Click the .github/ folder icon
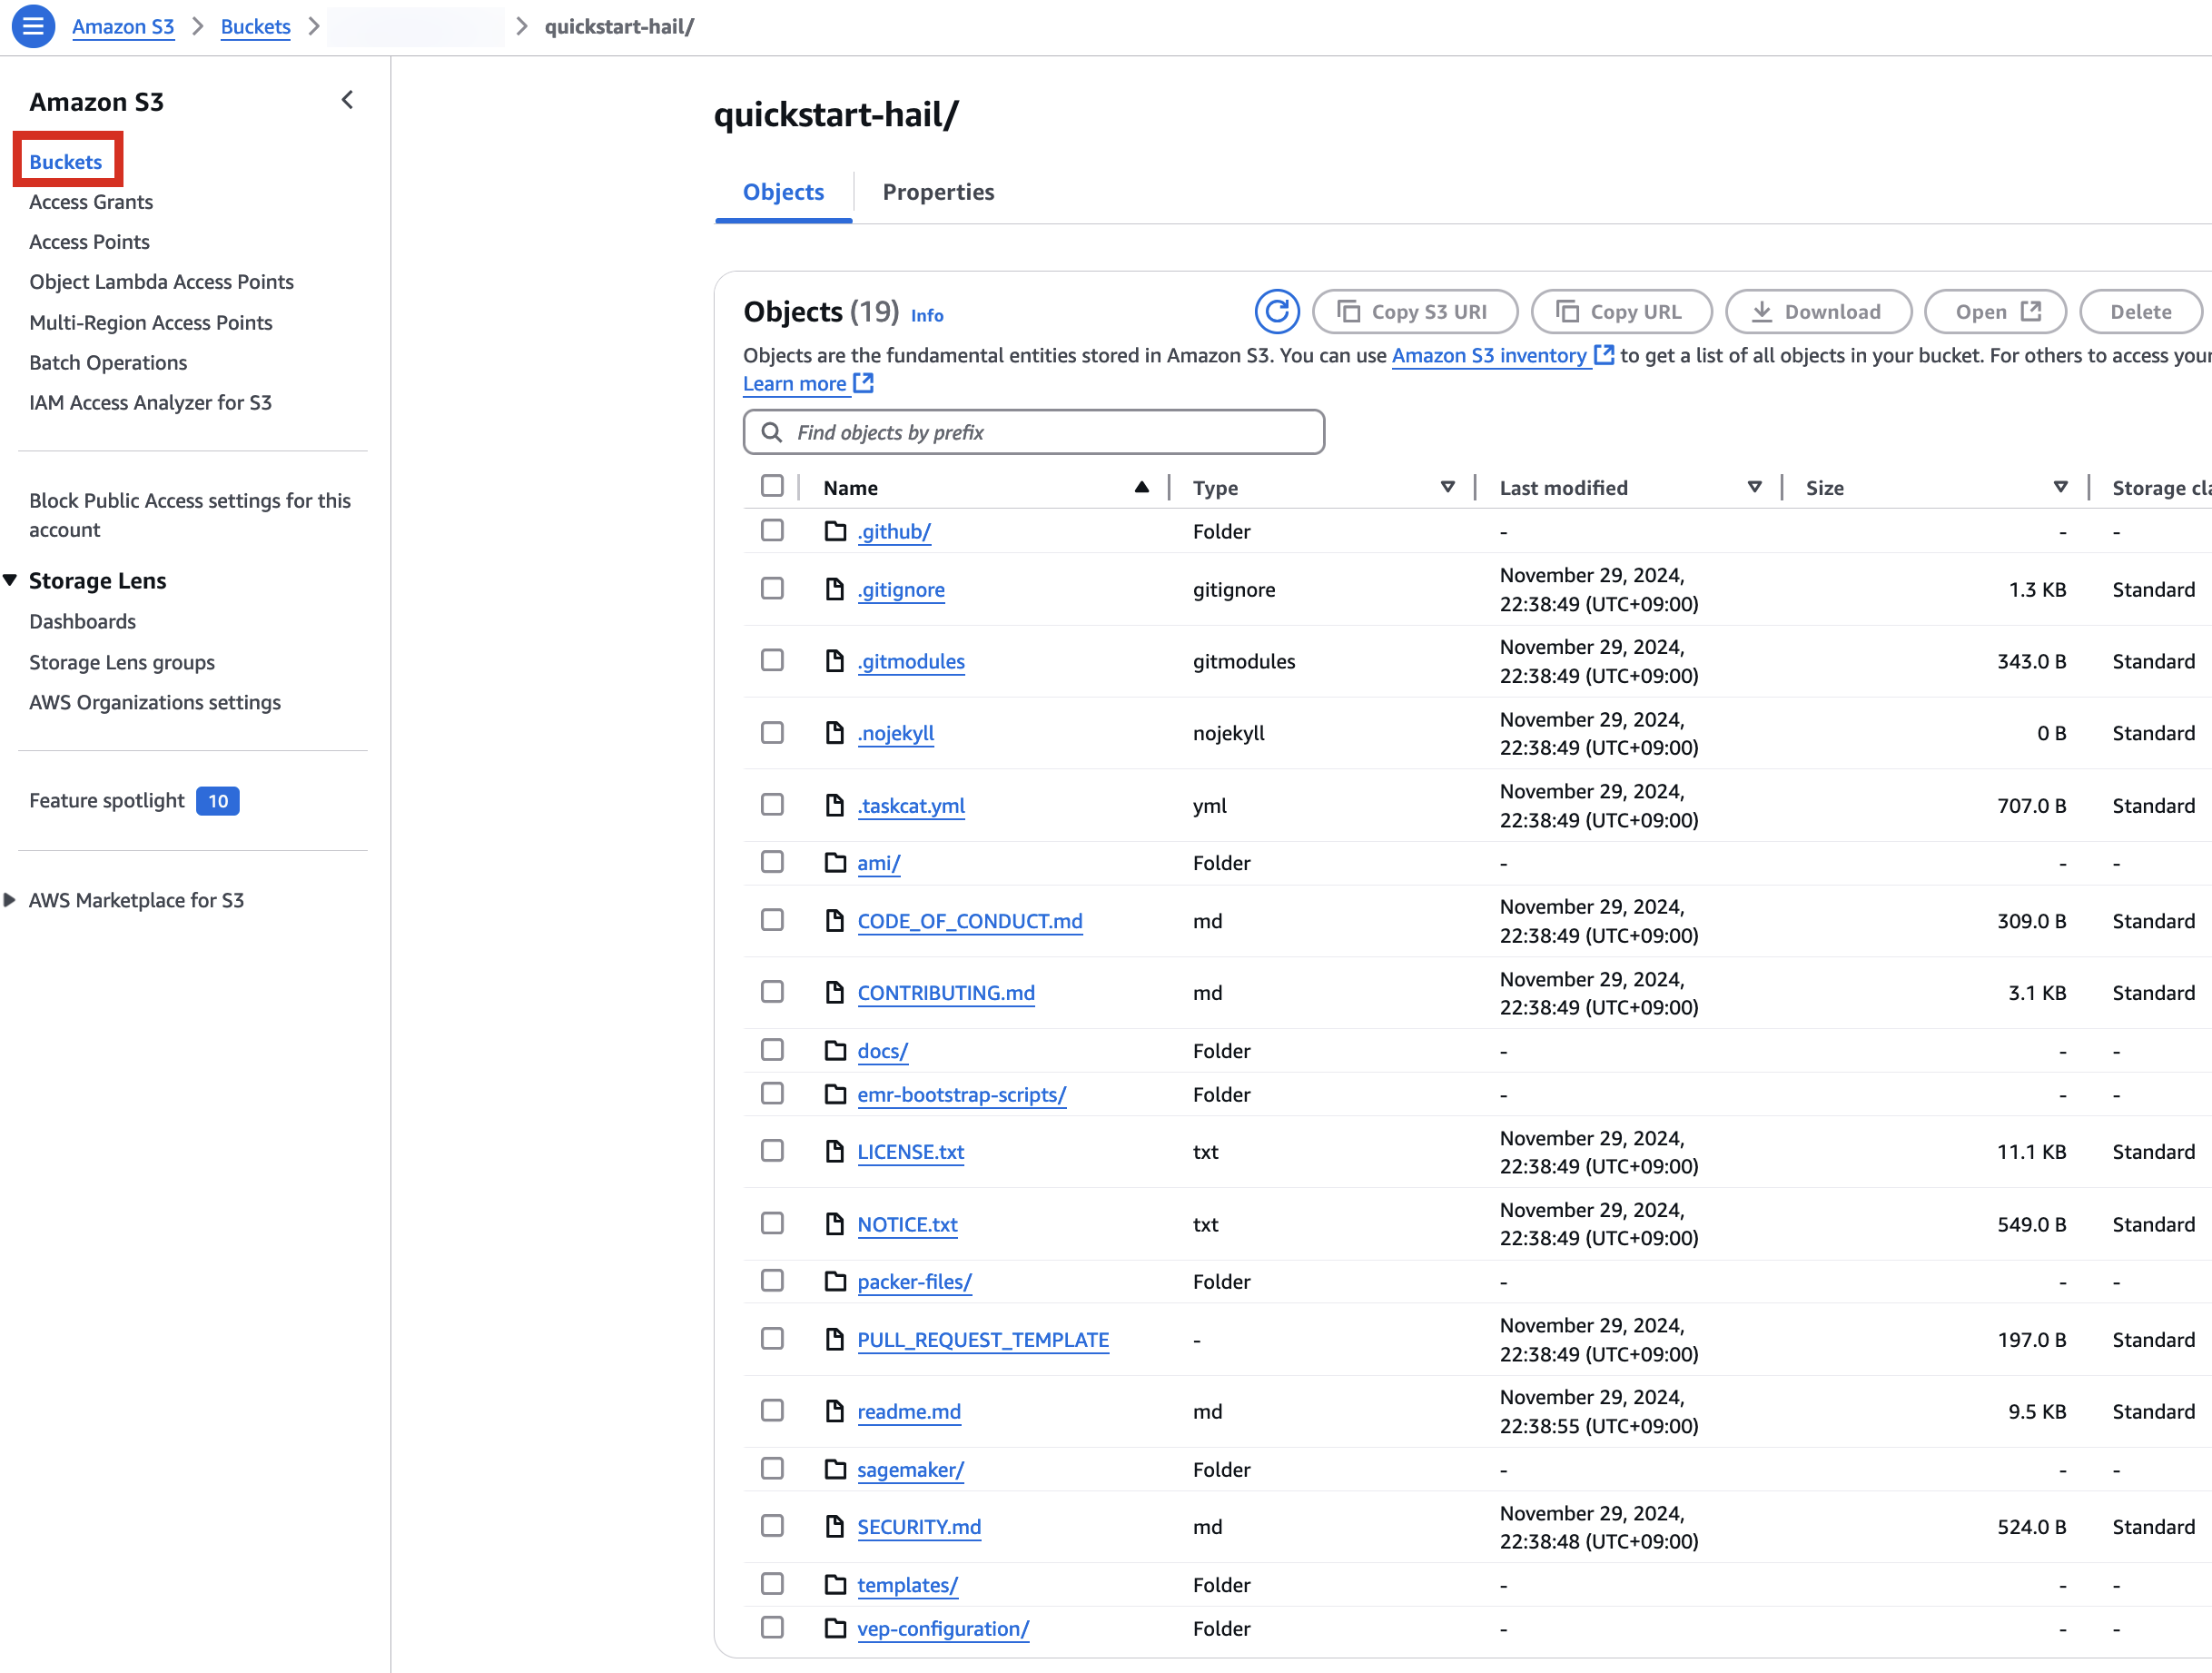2212x1673 pixels. 835,531
